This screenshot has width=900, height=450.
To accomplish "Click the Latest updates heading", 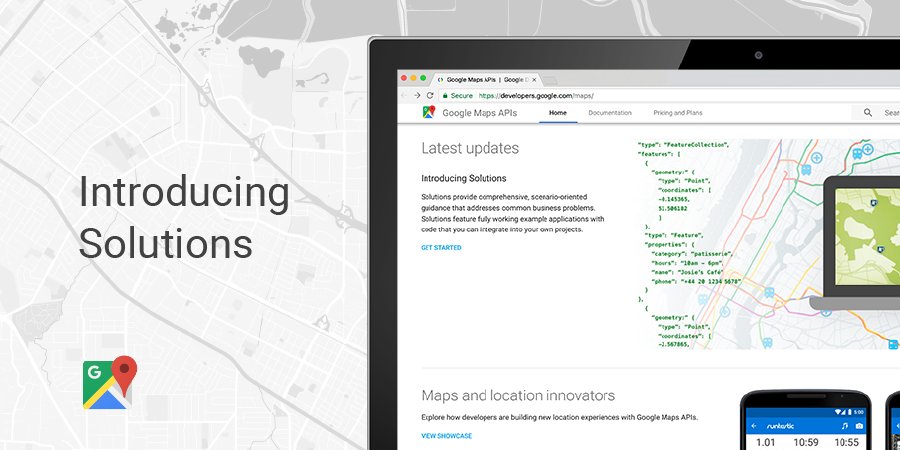I will click(x=470, y=148).
